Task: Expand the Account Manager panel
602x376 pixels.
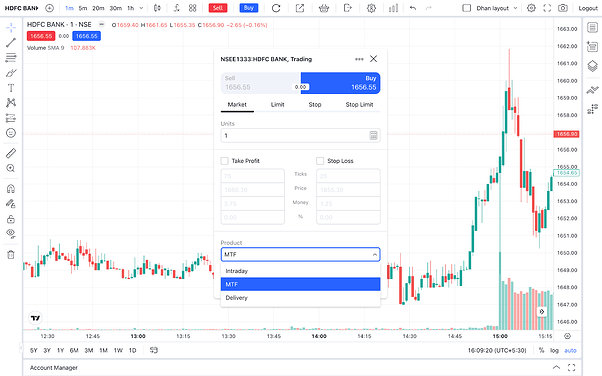Action: click(x=556, y=368)
